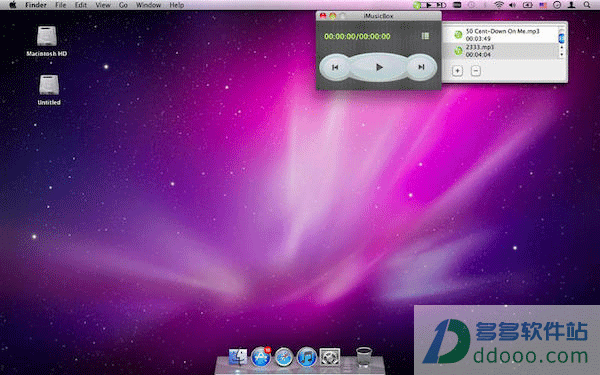This screenshot has height=375, width=600.
Task: Add a song with the plus button
Action: click(x=457, y=71)
